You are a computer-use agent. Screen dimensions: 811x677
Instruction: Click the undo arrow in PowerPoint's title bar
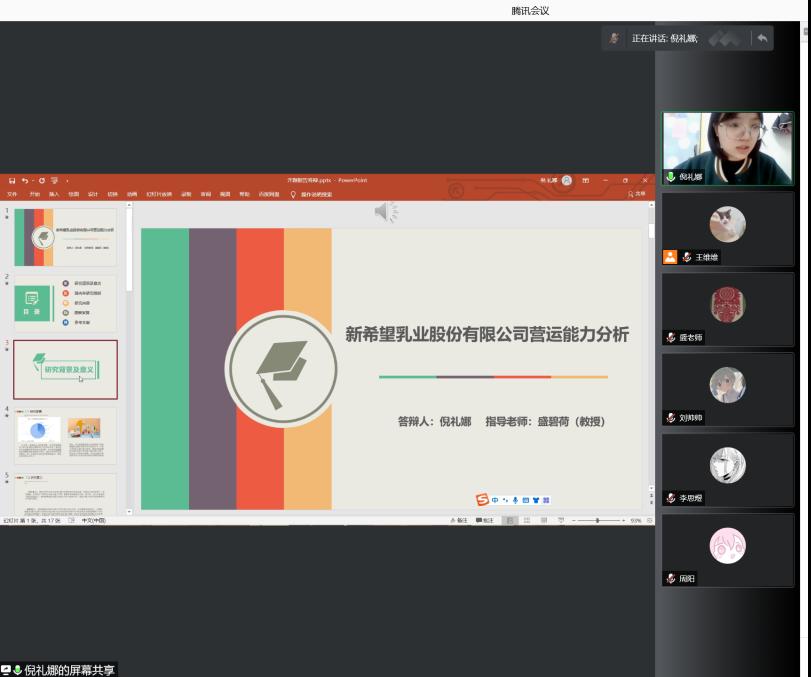[x=24, y=180]
